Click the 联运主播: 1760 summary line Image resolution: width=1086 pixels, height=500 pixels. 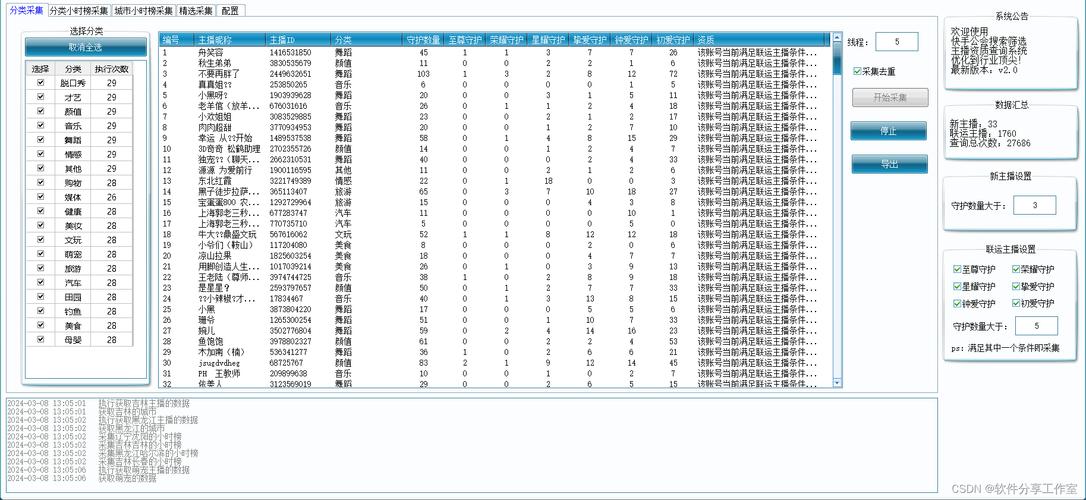click(x=983, y=134)
